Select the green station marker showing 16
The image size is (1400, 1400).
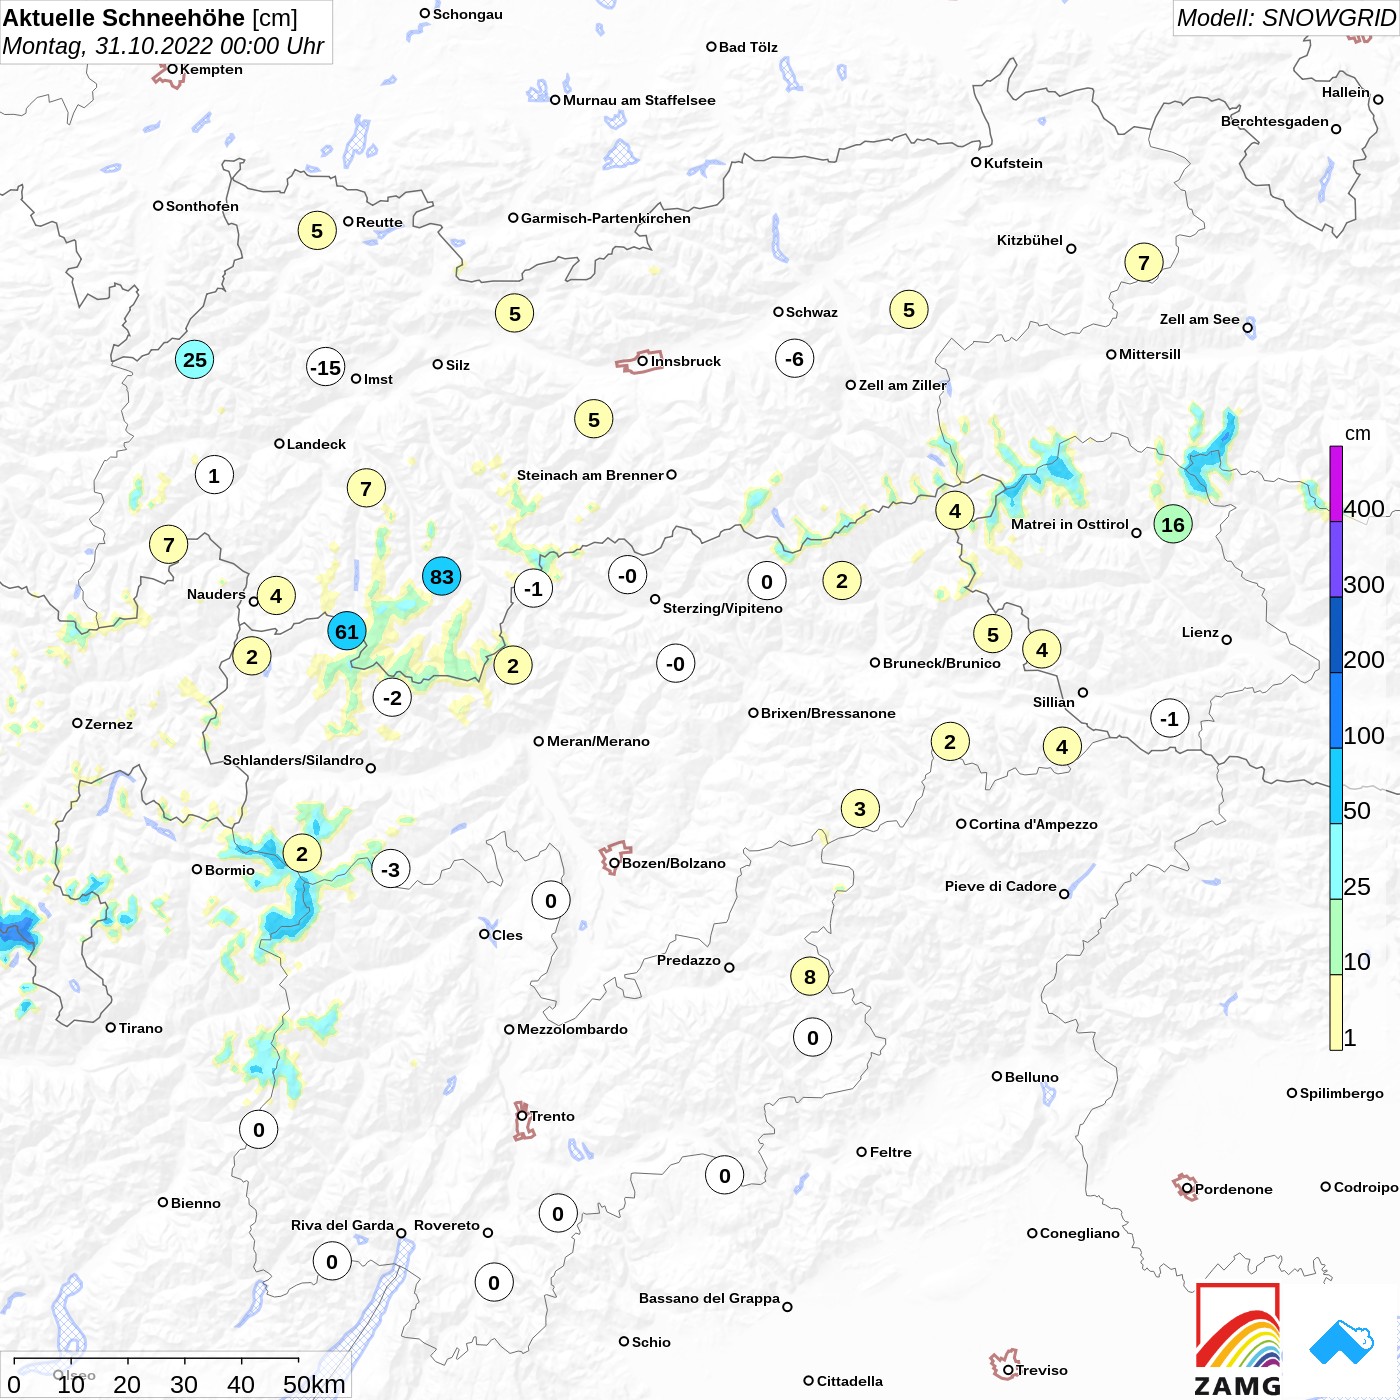[1173, 524]
